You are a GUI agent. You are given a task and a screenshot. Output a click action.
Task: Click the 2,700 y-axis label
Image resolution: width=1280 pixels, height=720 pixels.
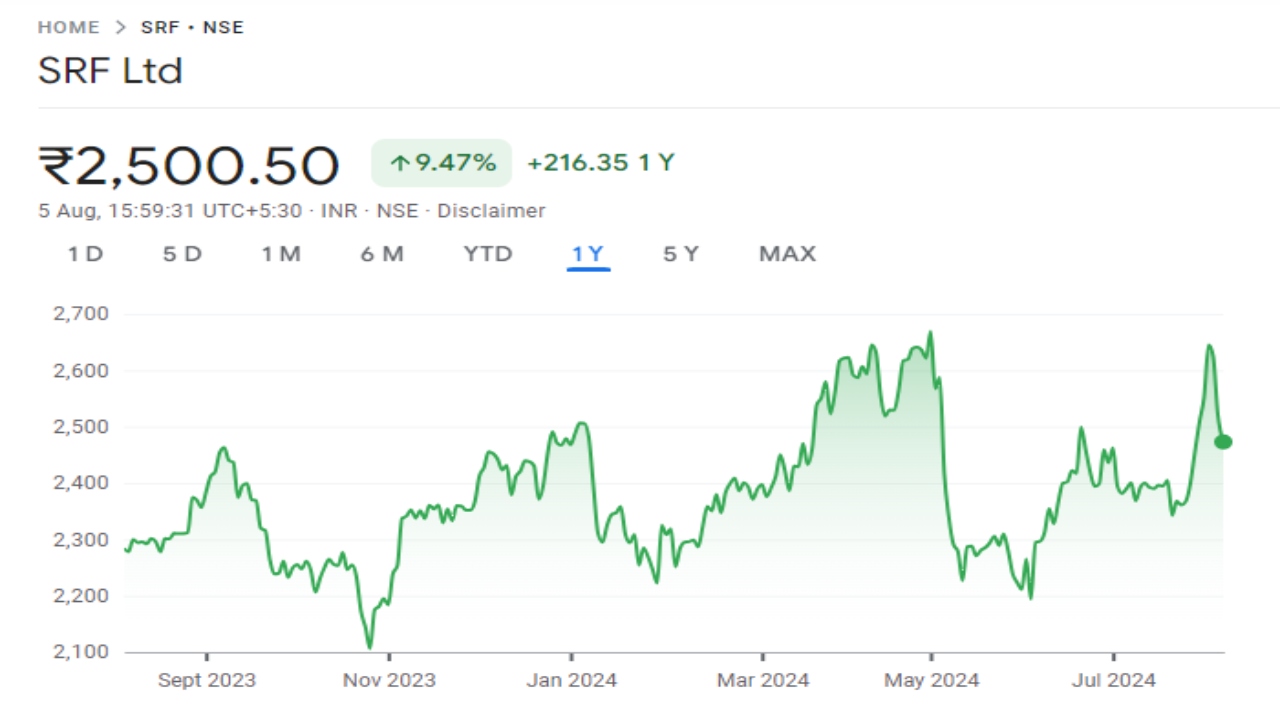tap(80, 314)
